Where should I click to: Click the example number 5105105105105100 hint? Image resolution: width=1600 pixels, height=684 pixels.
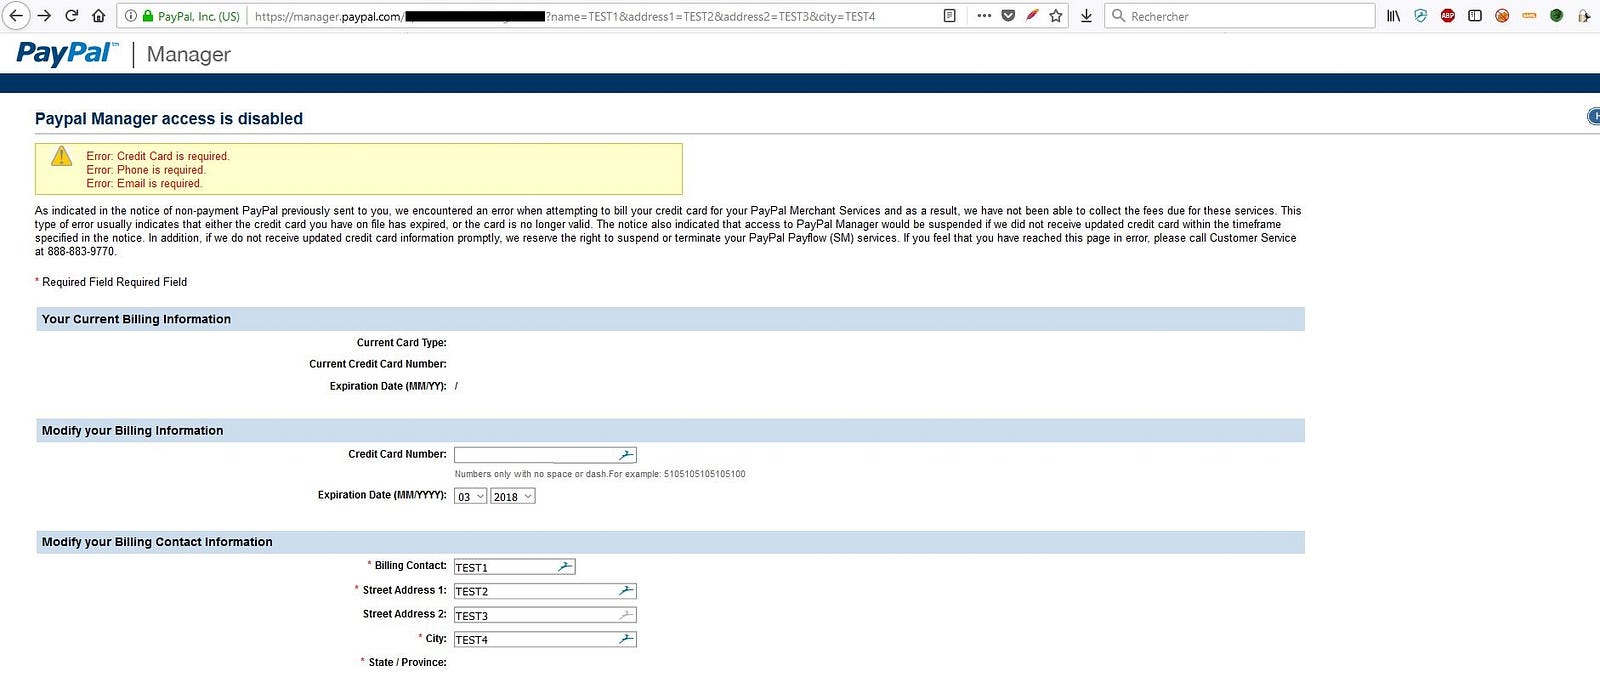tap(705, 474)
